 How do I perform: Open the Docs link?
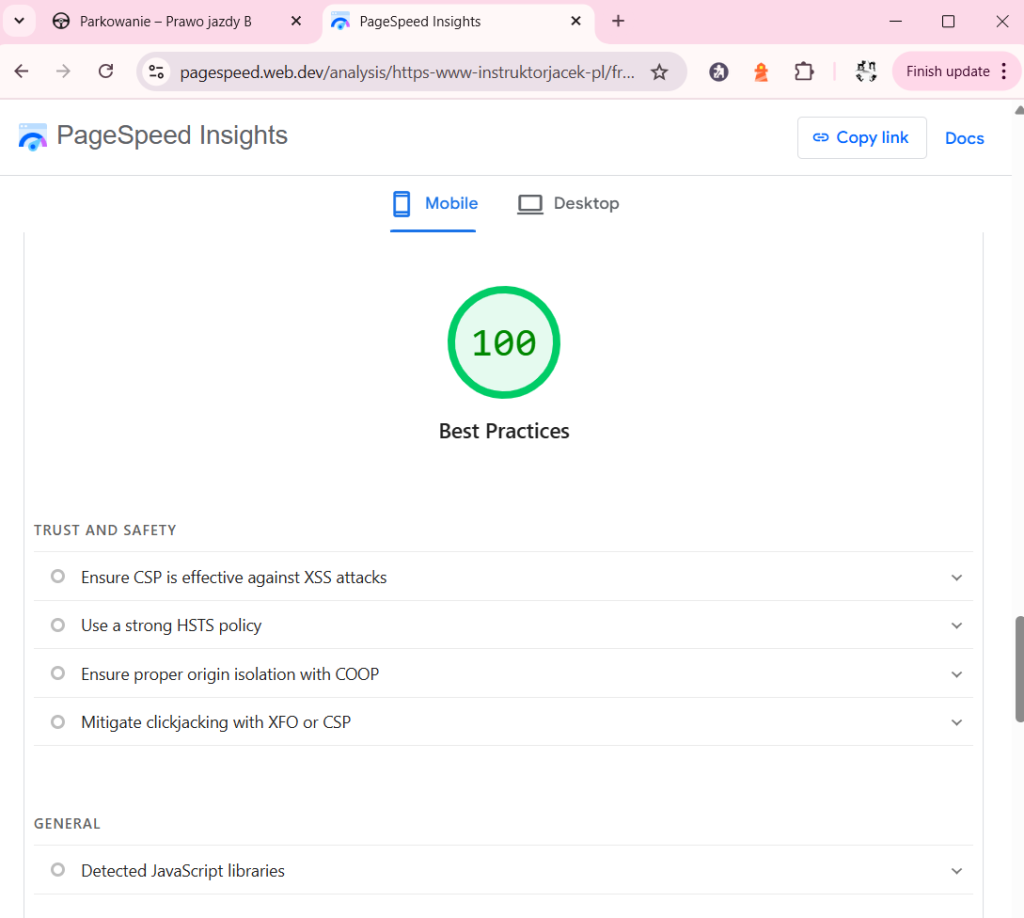pos(964,138)
